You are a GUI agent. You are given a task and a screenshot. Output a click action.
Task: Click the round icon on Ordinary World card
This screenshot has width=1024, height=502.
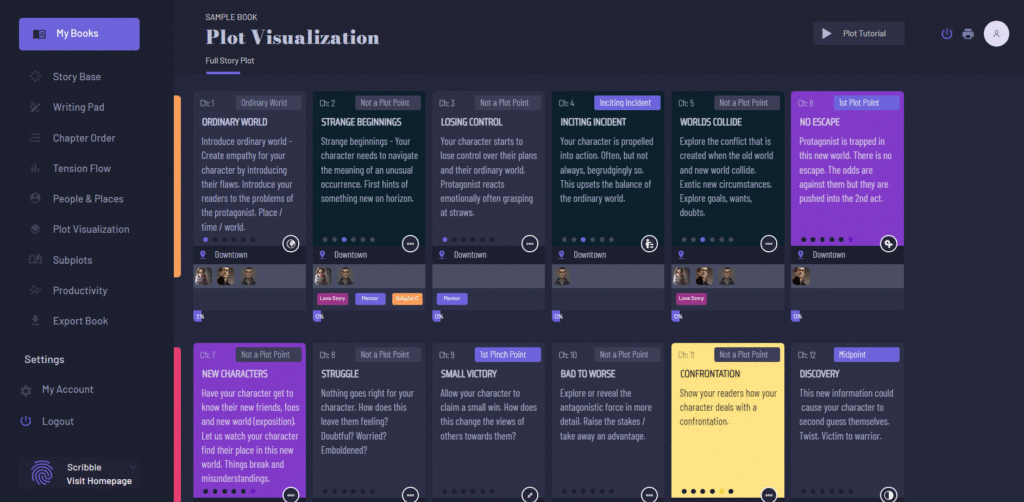[x=291, y=243]
